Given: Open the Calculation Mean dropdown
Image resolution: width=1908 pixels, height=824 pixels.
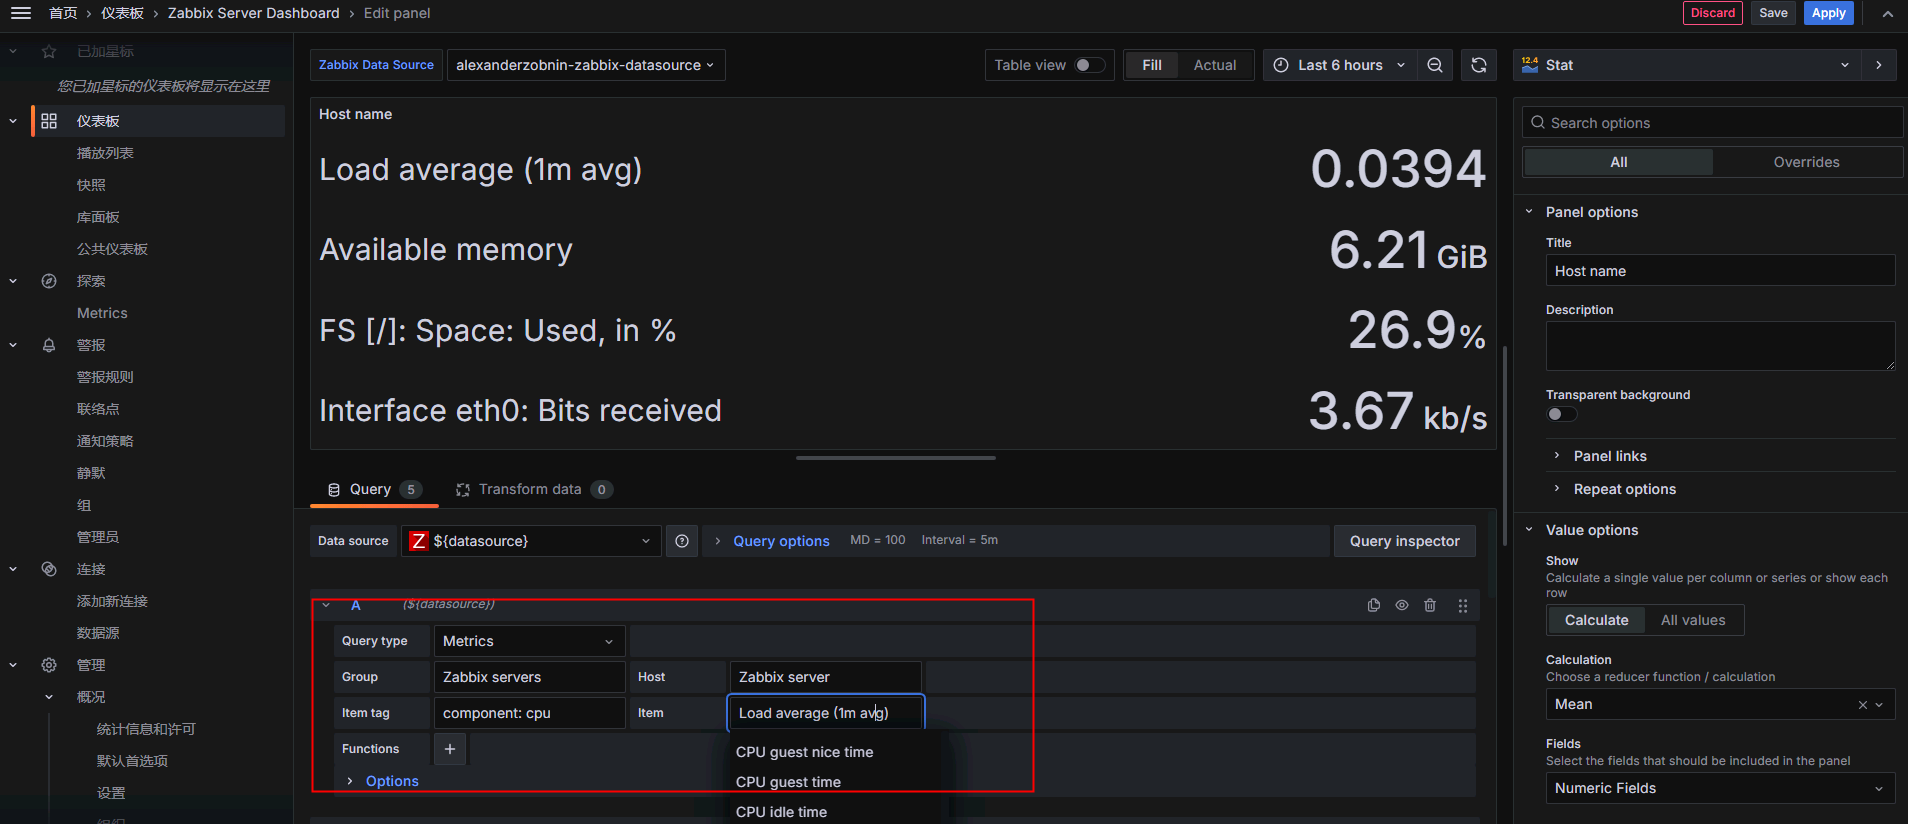Looking at the screenshot, I should coord(1720,705).
